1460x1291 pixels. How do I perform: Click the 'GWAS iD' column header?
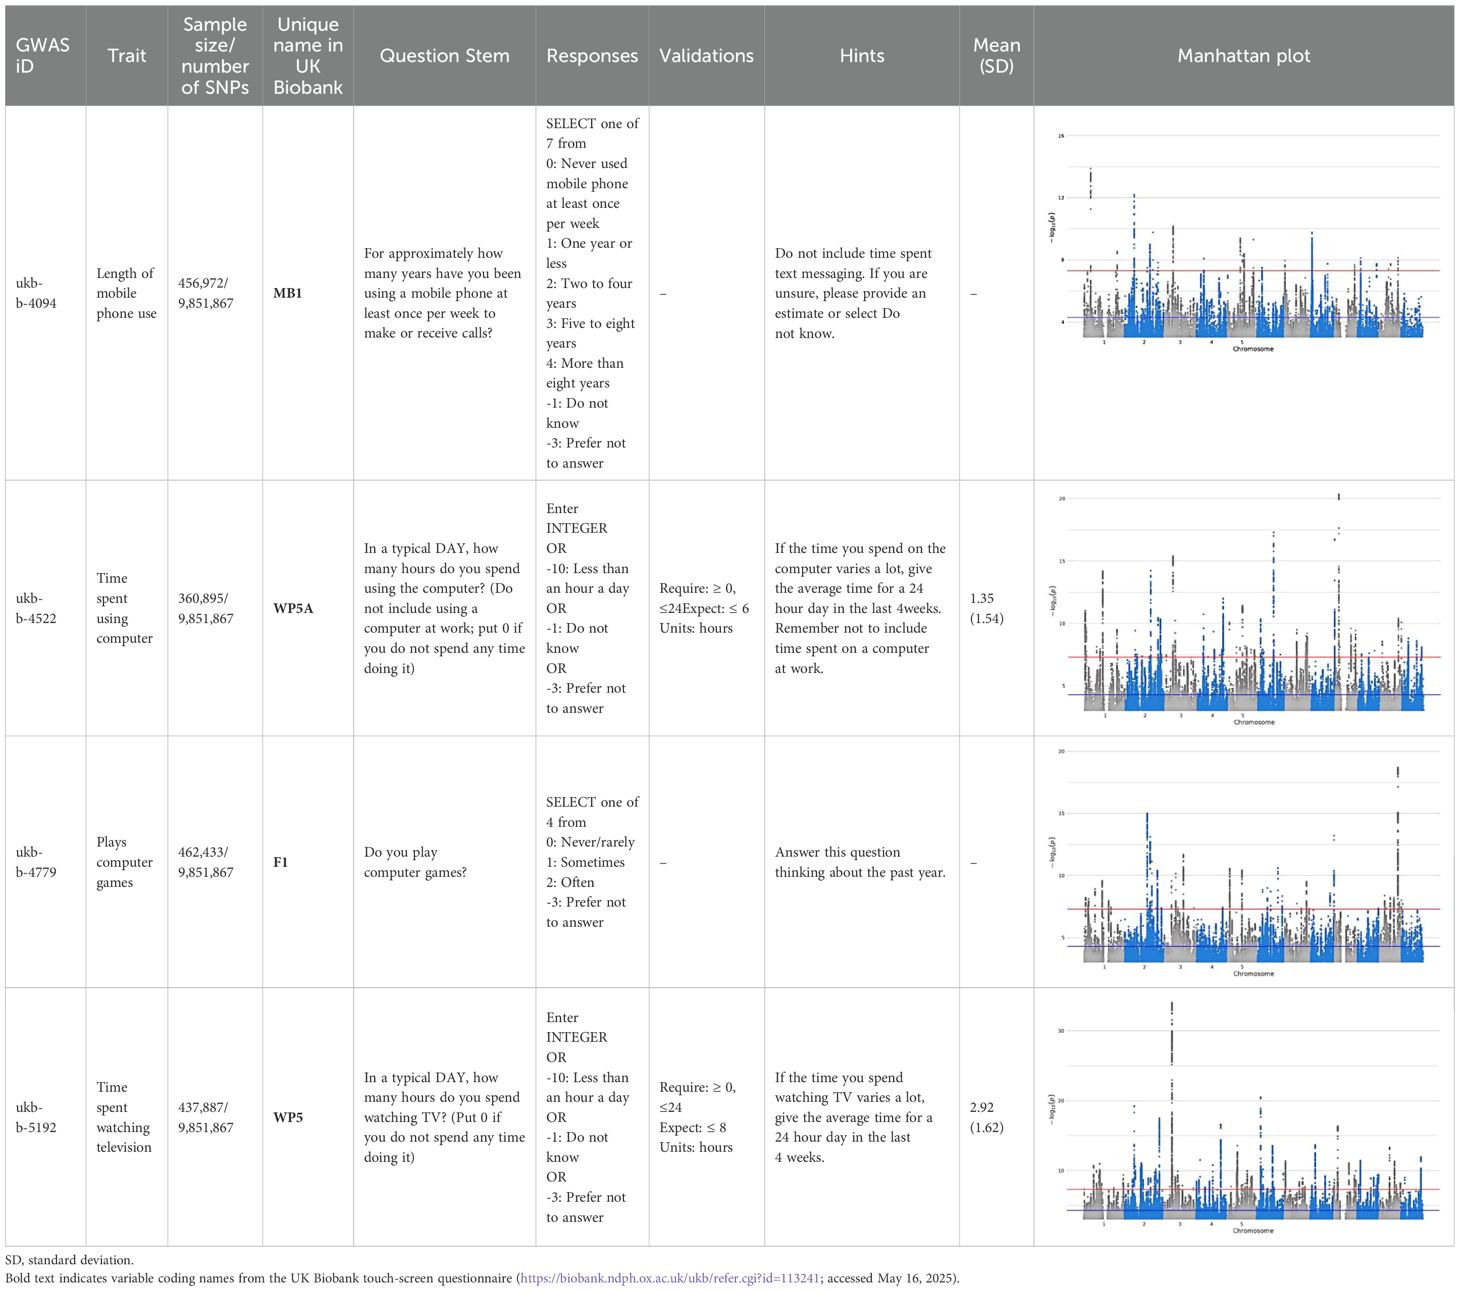(x=43, y=56)
